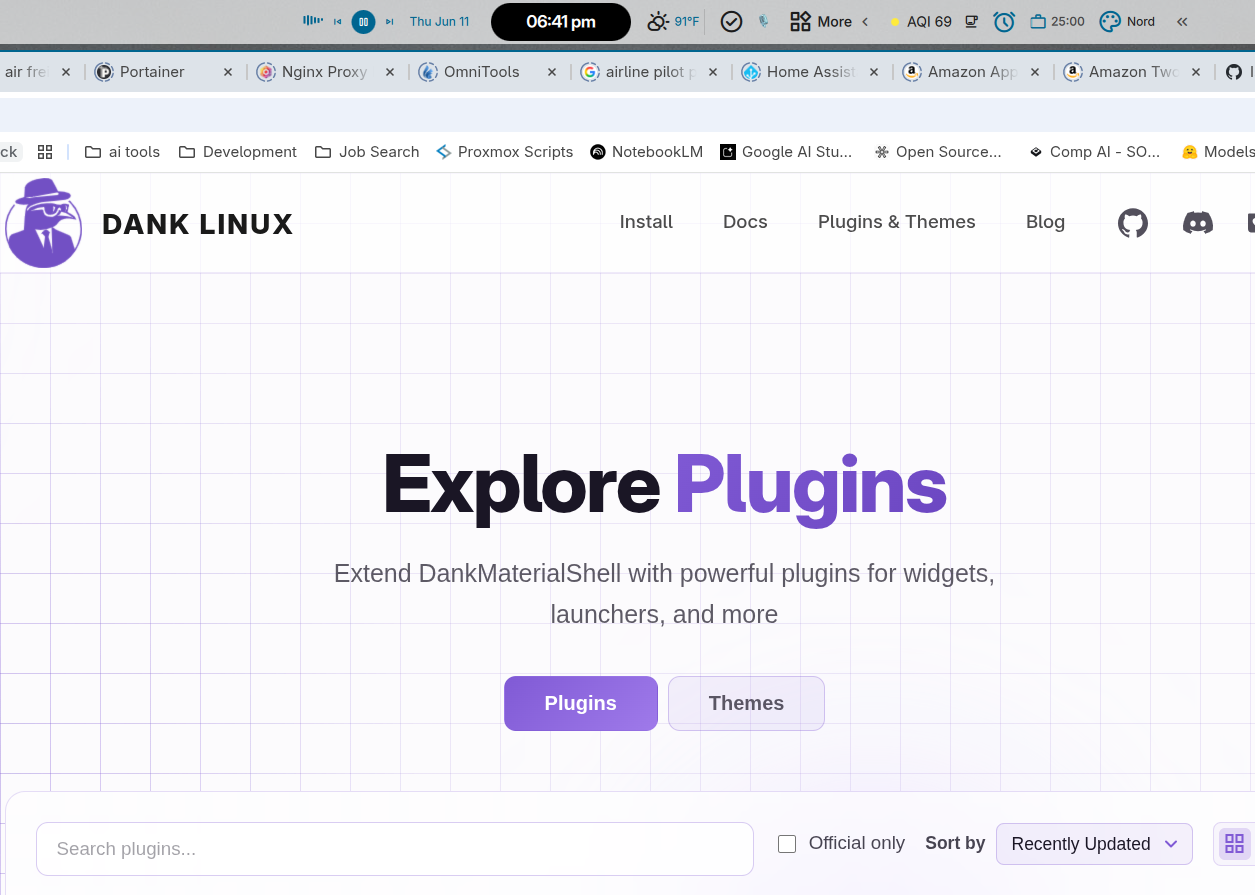Close the OmniTools tab

[x=552, y=72]
